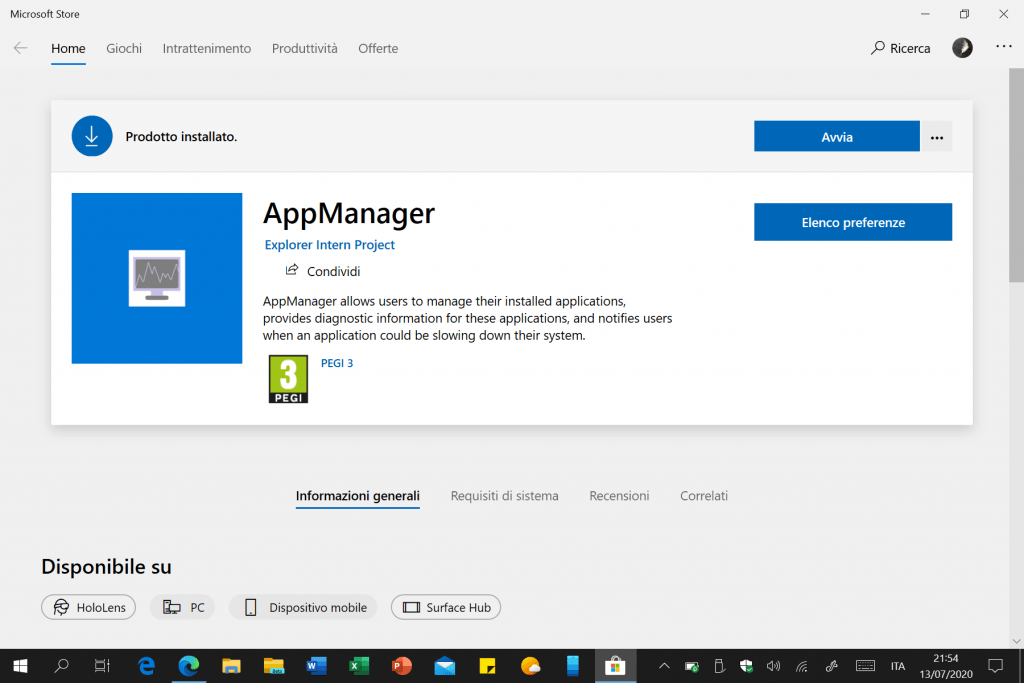1024x683 pixels.
Task: Click the download status icon
Action: 92,136
